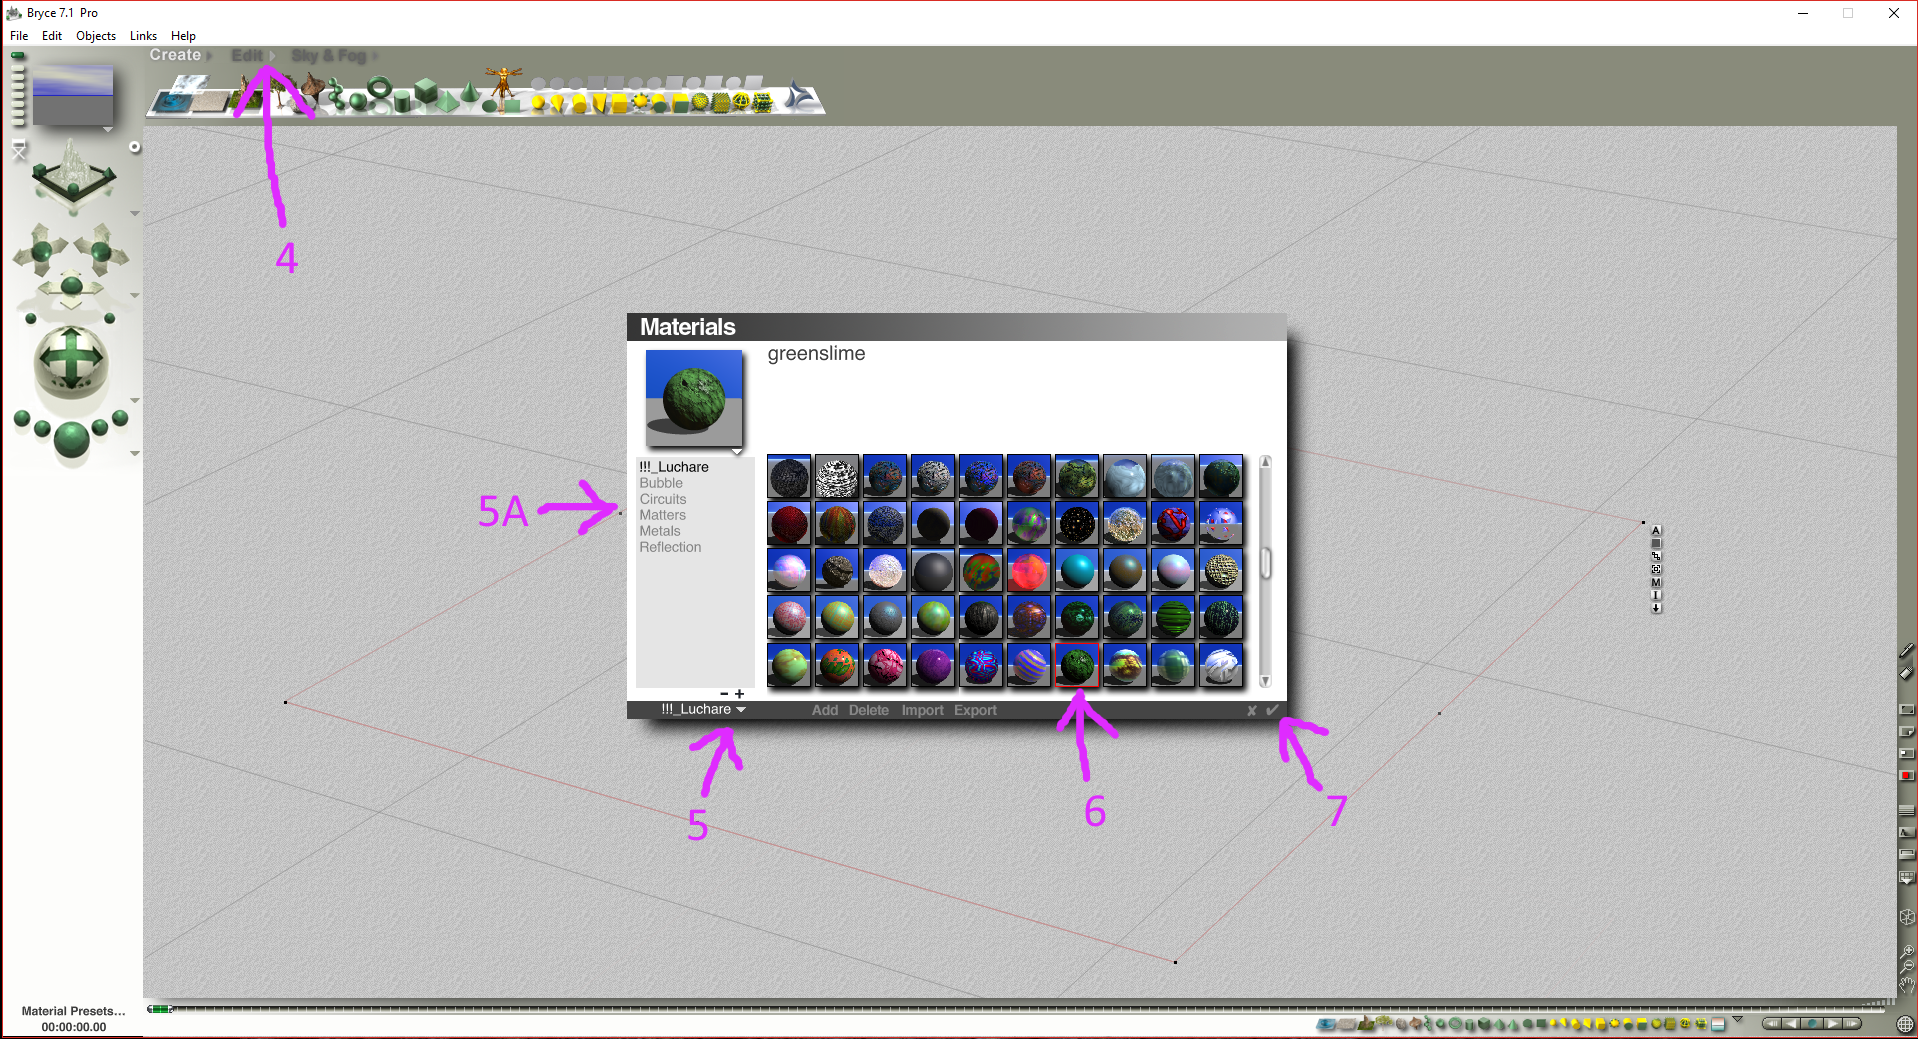Screen dimensions: 1918x1039
Task: Select the green striped sphere material
Action: 1173,618
